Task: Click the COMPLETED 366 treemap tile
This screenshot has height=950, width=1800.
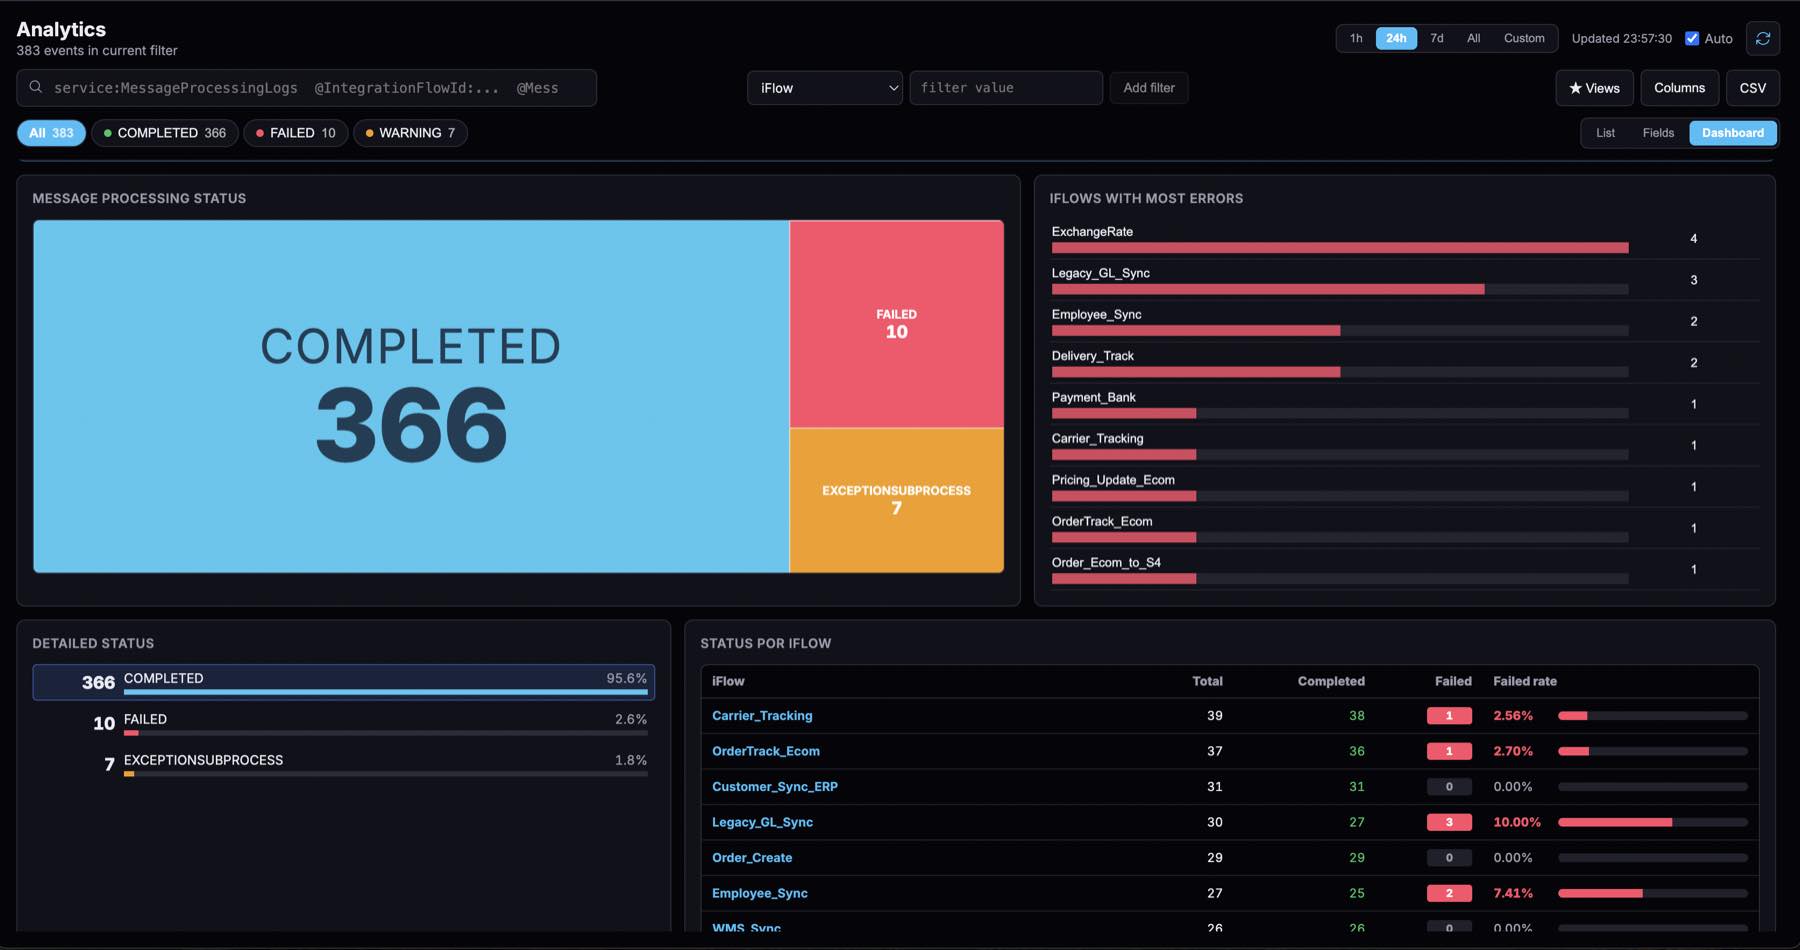Action: (x=411, y=397)
